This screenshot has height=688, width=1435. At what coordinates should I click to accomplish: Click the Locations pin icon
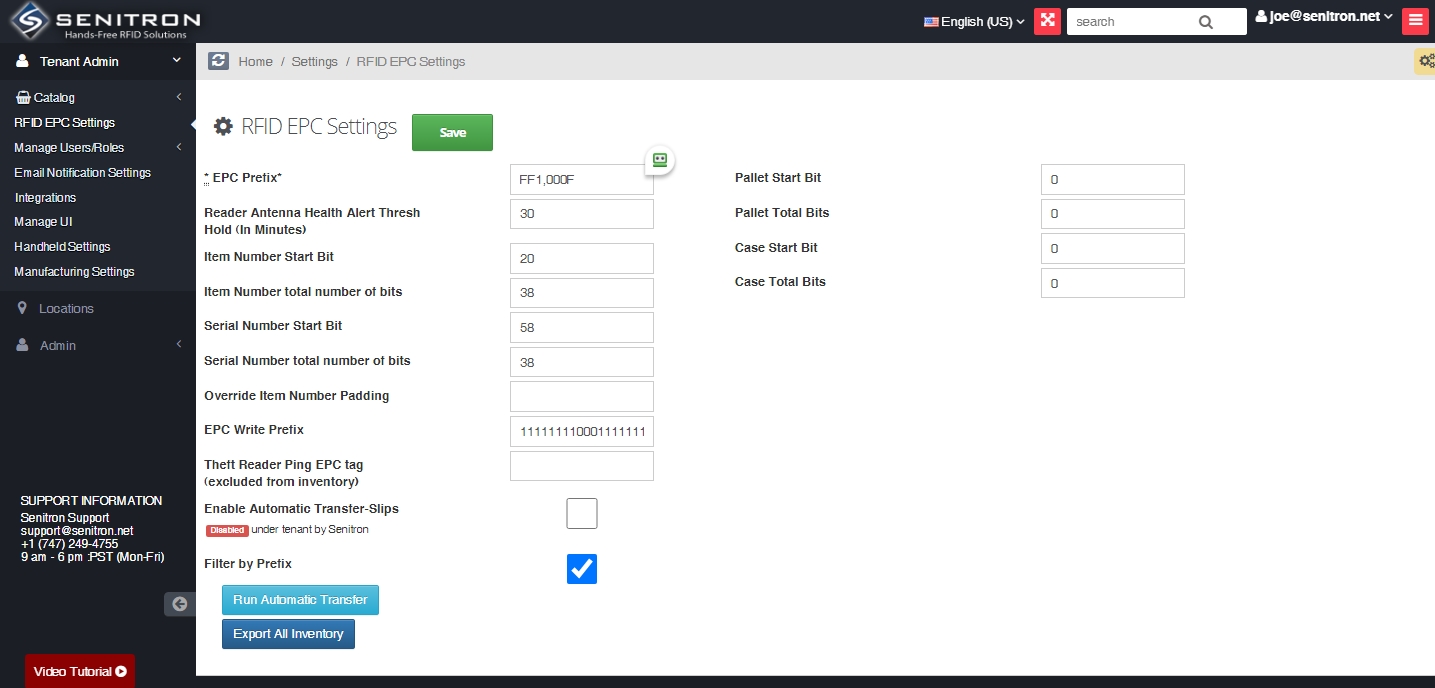pyautogui.click(x=22, y=308)
